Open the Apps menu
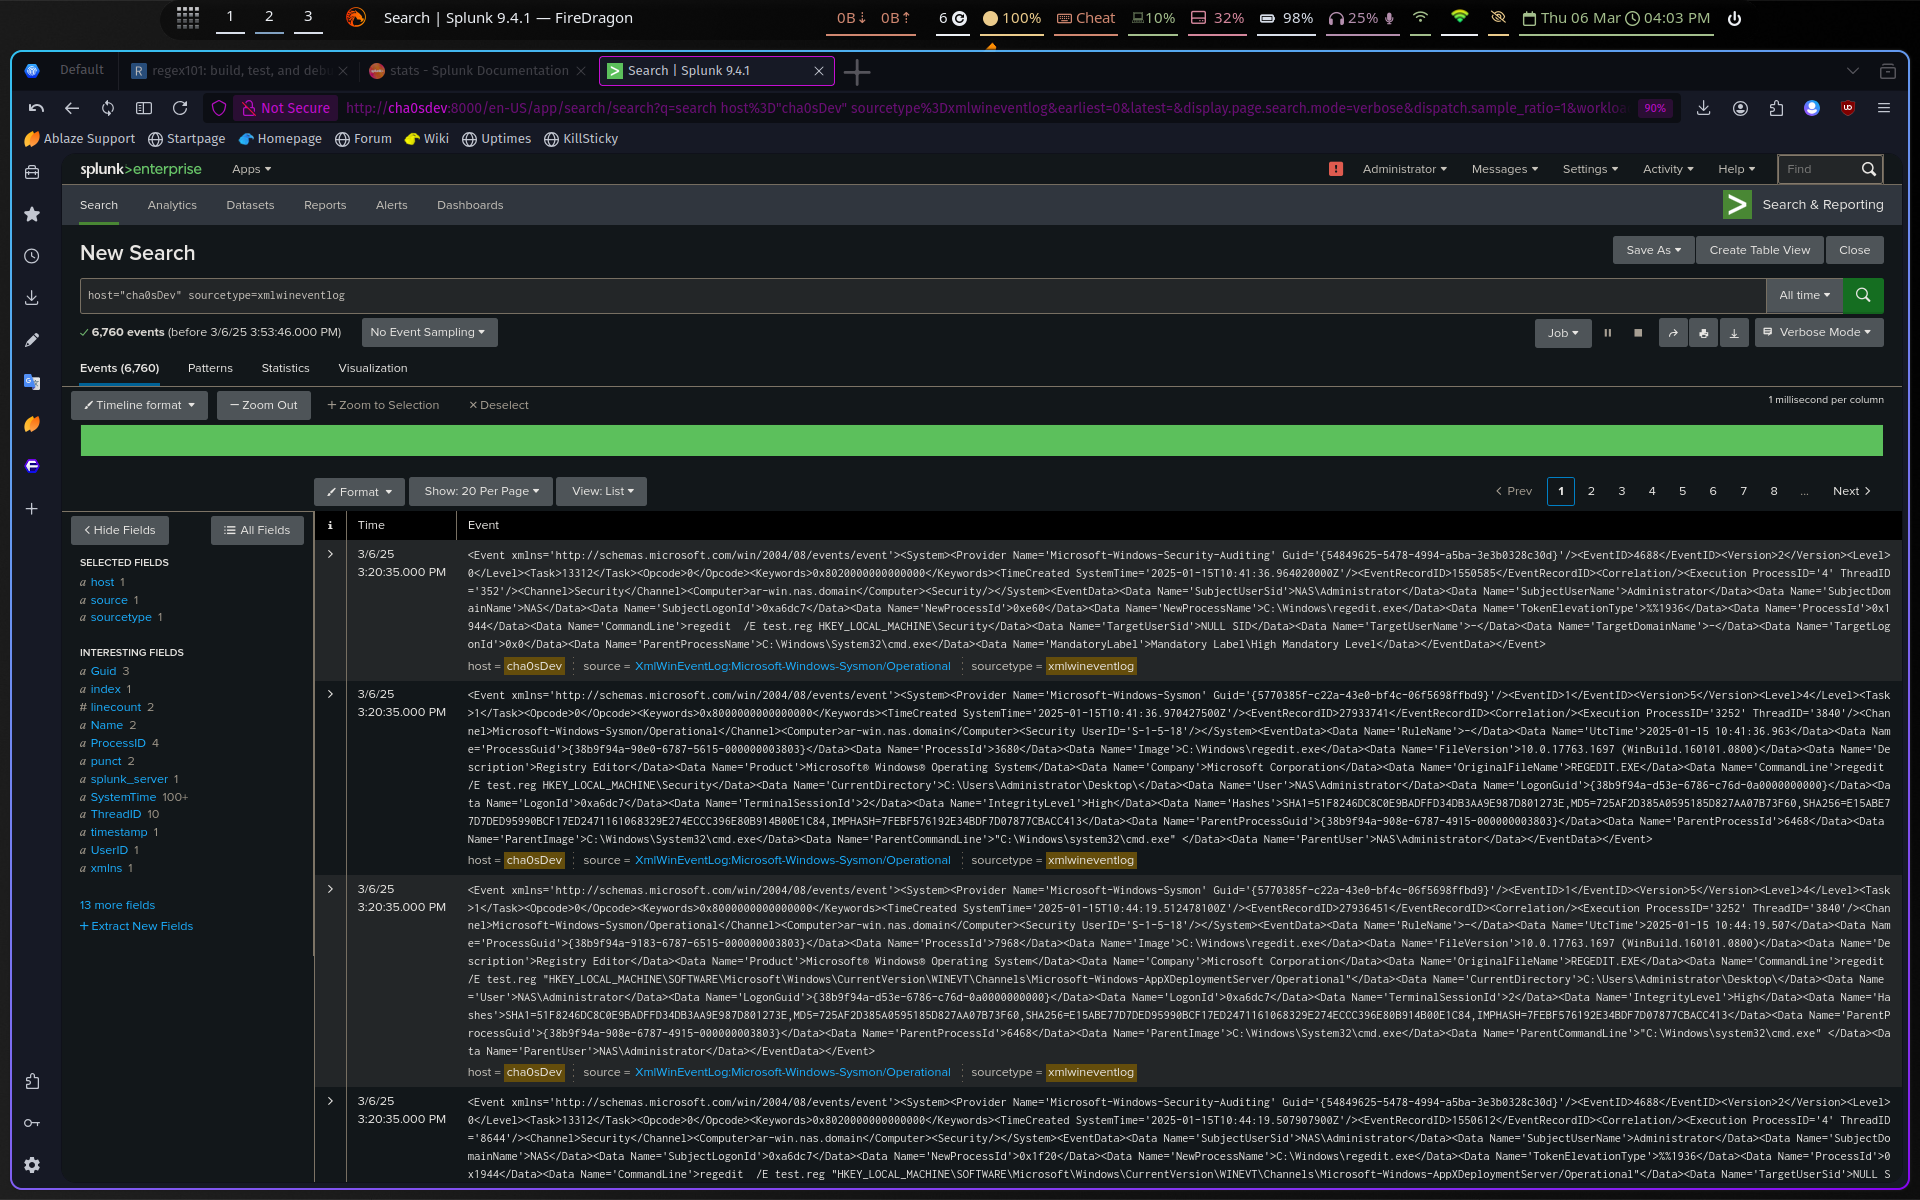 point(251,169)
